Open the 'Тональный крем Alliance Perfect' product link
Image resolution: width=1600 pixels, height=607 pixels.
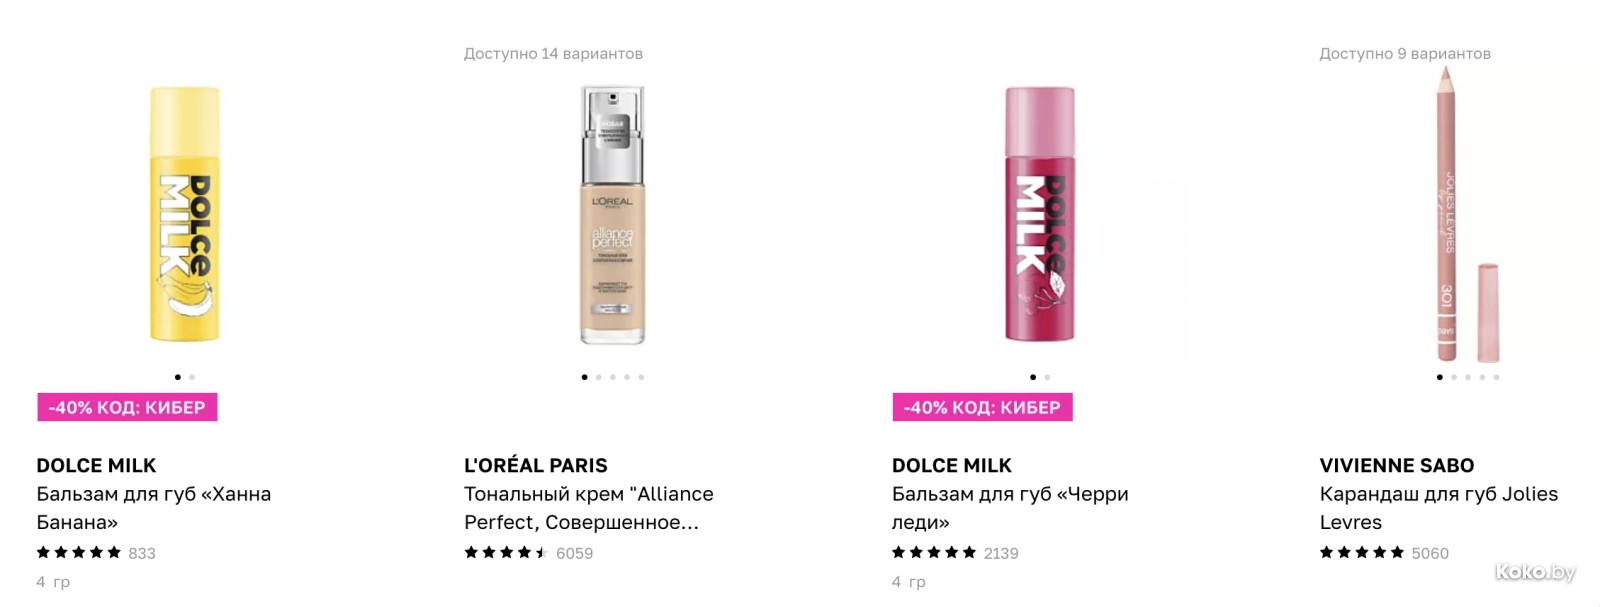coord(589,508)
